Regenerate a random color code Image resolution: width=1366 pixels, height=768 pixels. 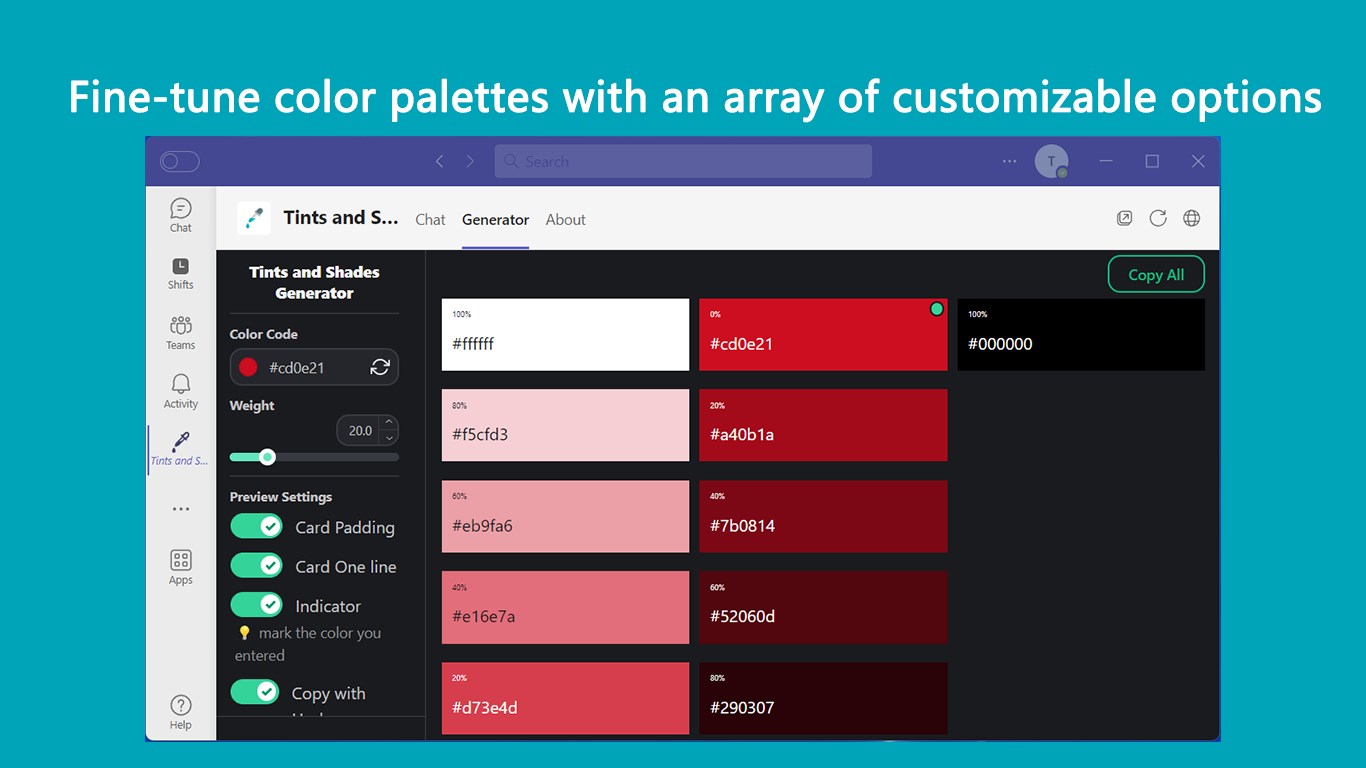(x=380, y=367)
